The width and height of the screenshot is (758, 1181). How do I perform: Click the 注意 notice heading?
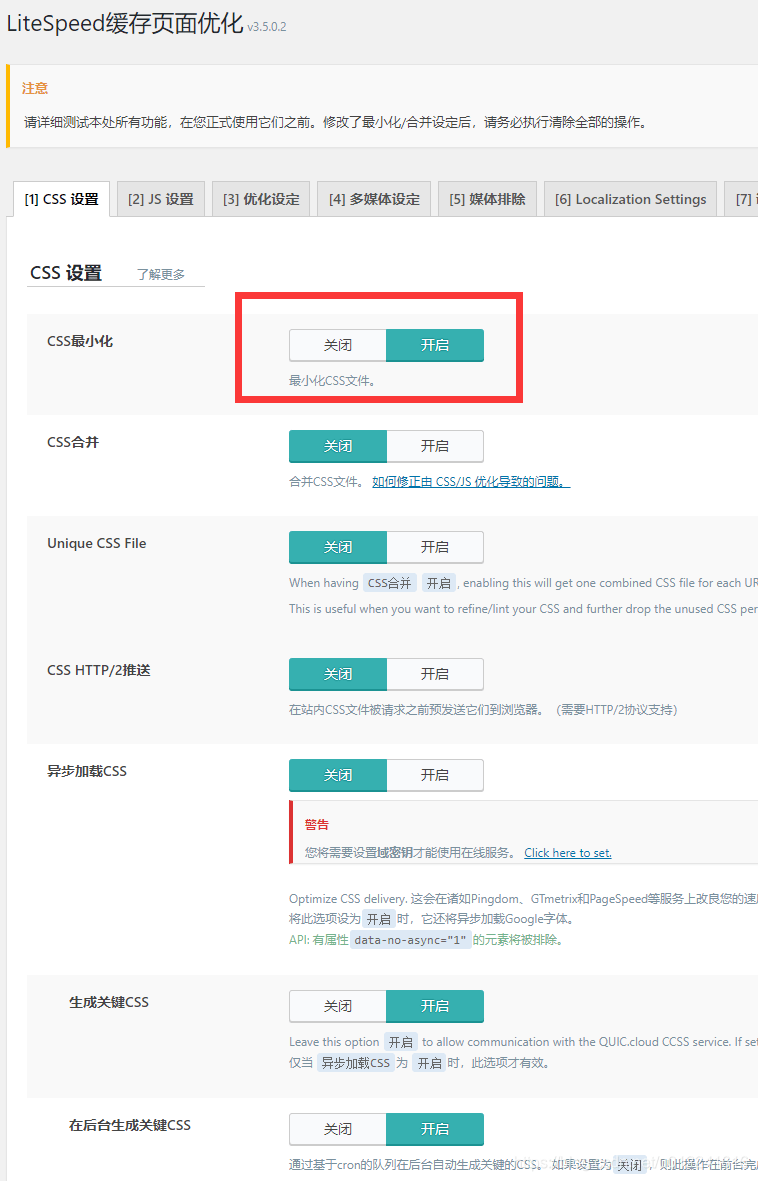point(35,88)
